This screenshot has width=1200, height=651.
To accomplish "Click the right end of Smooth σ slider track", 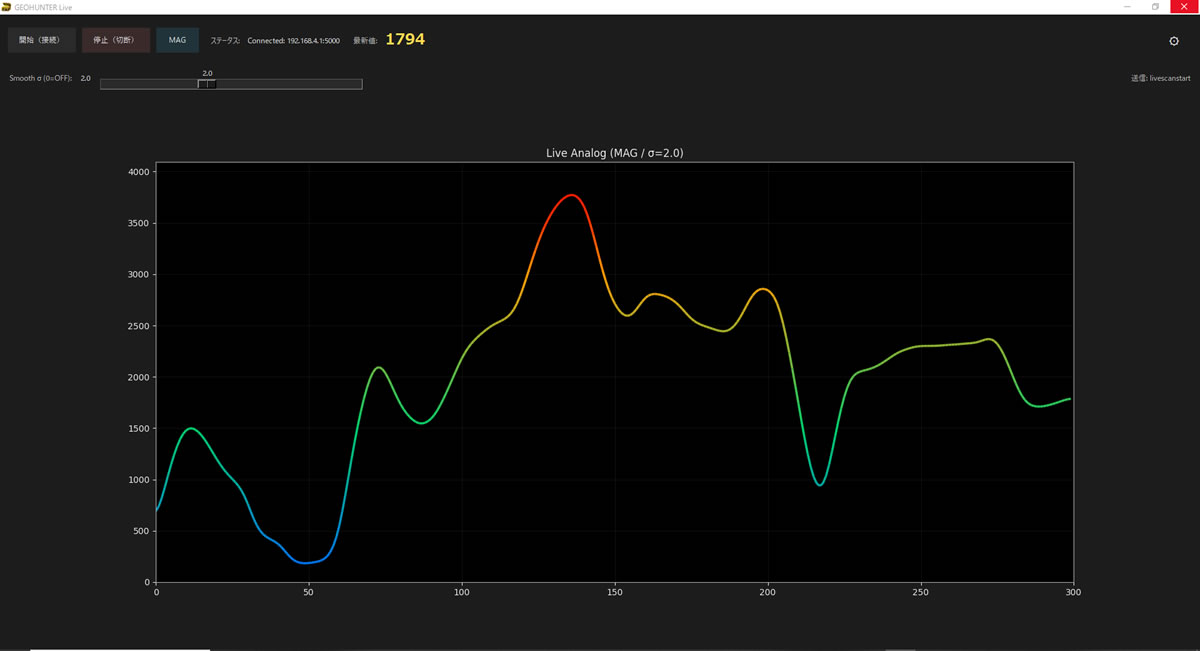I will pyautogui.click(x=359, y=84).
